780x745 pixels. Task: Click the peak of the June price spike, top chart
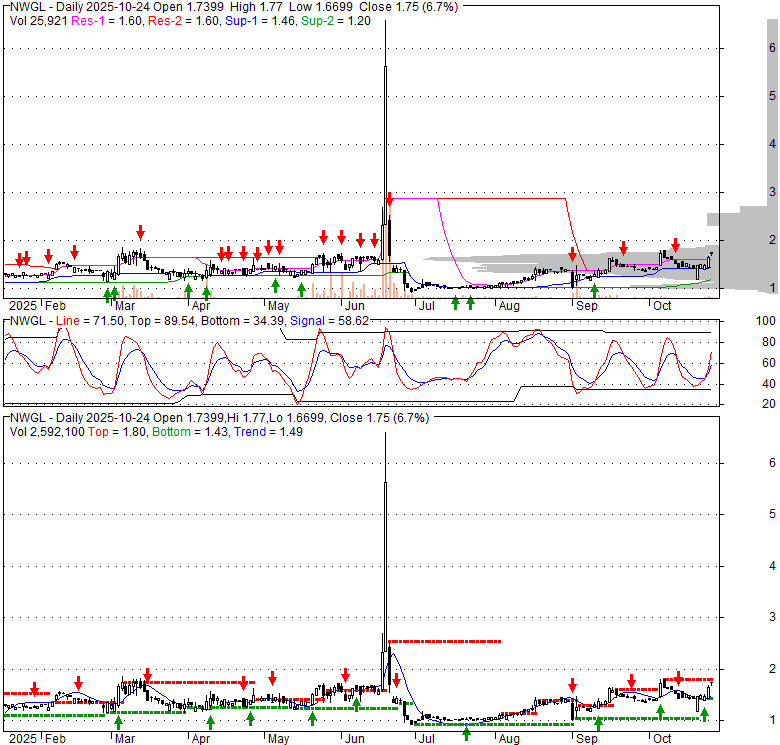coord(385,22)
